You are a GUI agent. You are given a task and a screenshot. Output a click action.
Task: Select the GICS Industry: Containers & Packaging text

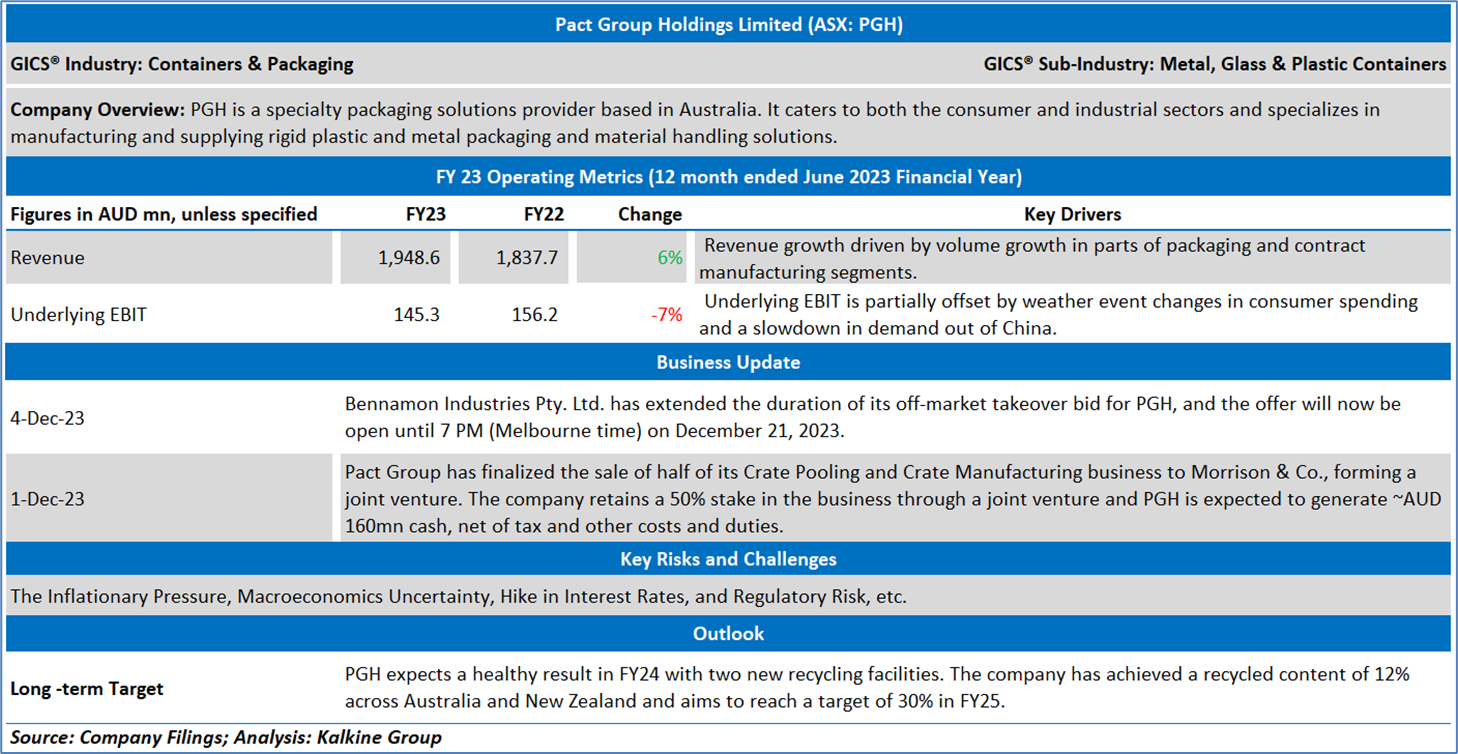[x=182, y=64]
